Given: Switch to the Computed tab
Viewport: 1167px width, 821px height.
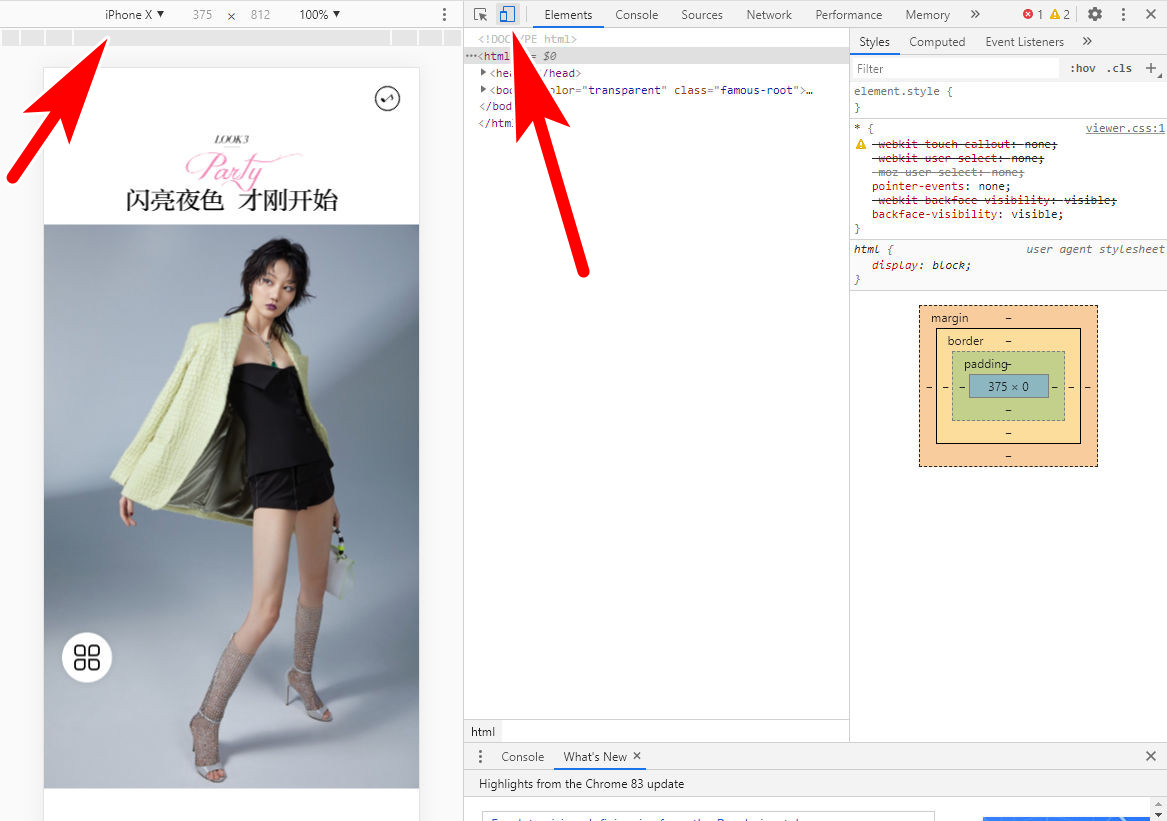Looking at the screenshot, I should [x=937, y=42].
